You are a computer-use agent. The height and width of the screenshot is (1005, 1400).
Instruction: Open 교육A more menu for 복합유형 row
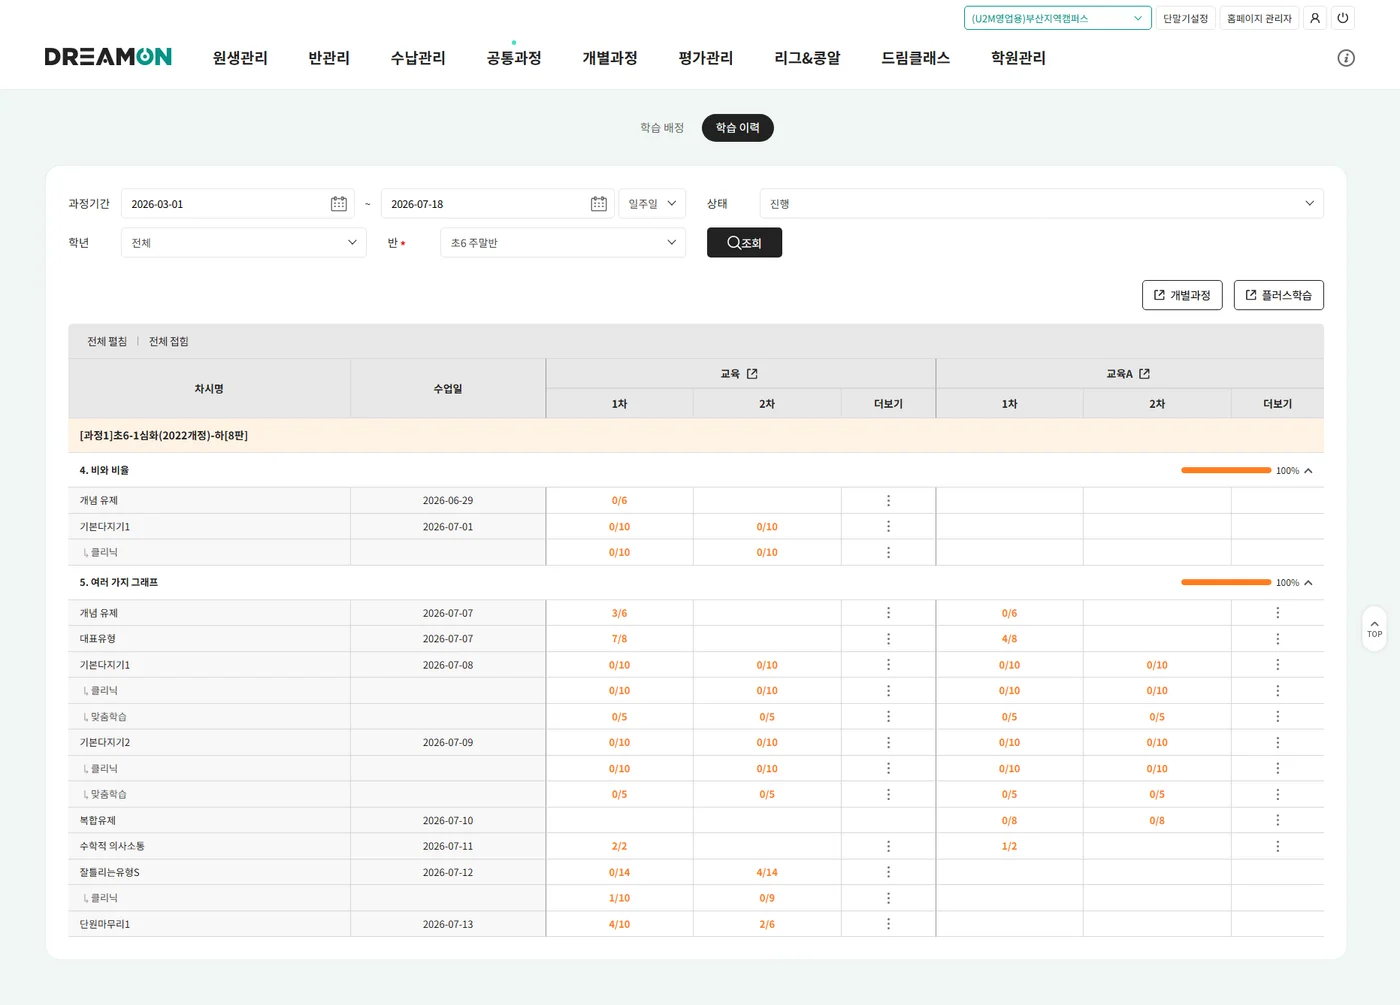1277,820
